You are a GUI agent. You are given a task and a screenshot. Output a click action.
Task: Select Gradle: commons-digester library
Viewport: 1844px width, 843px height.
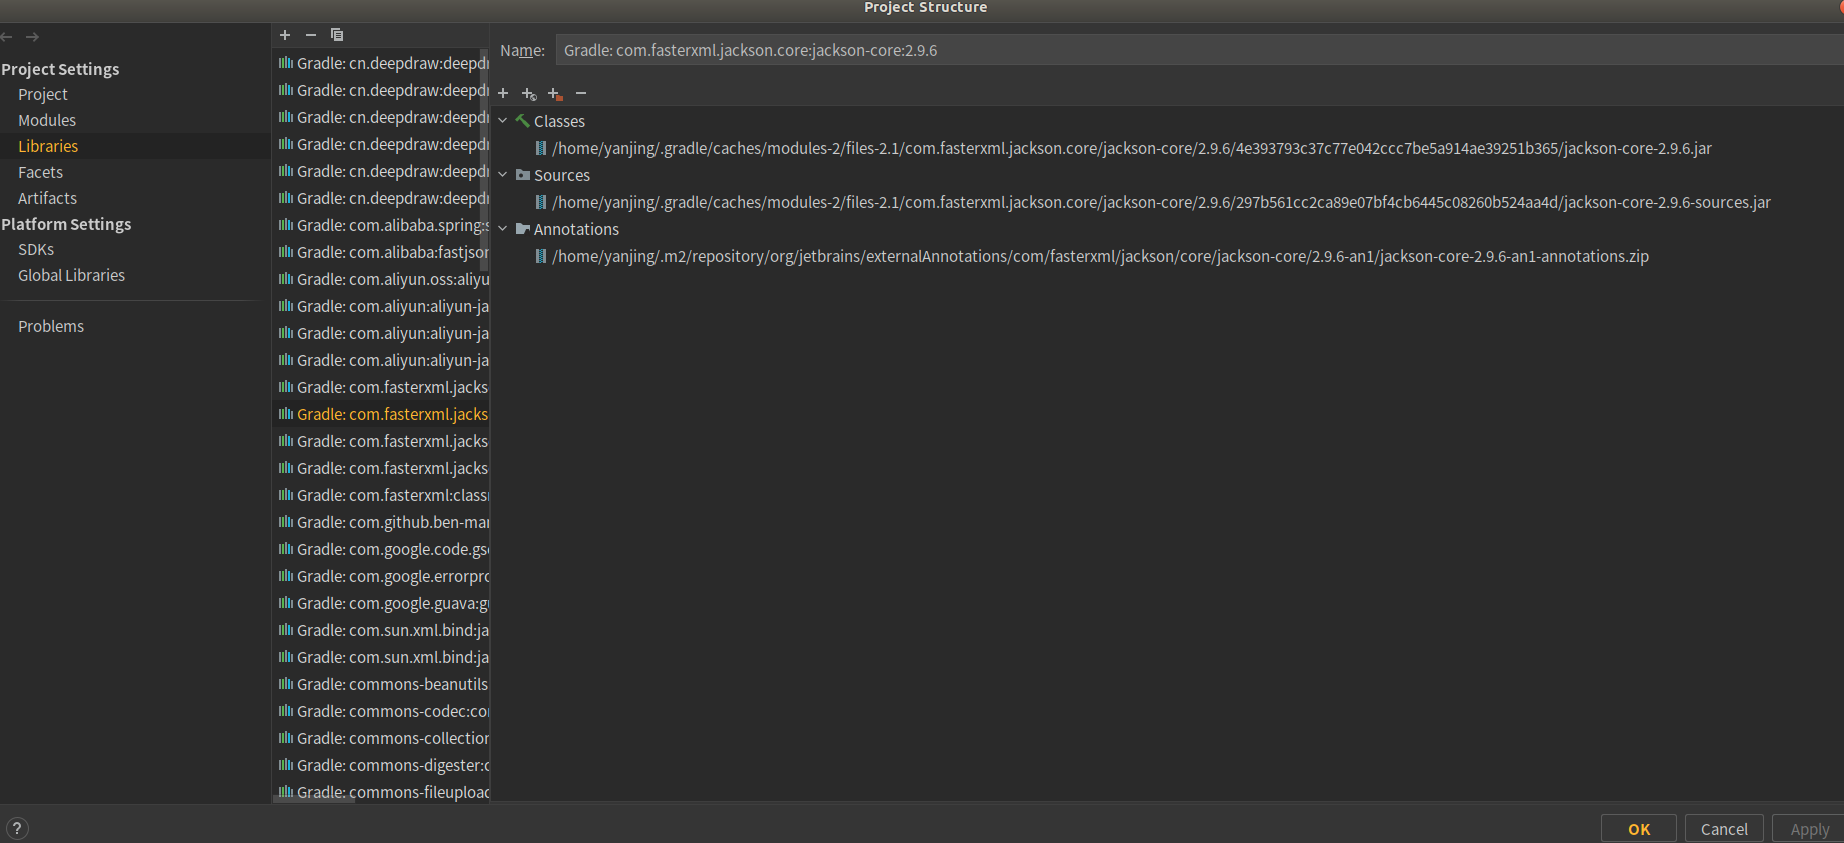pos(381,765)
